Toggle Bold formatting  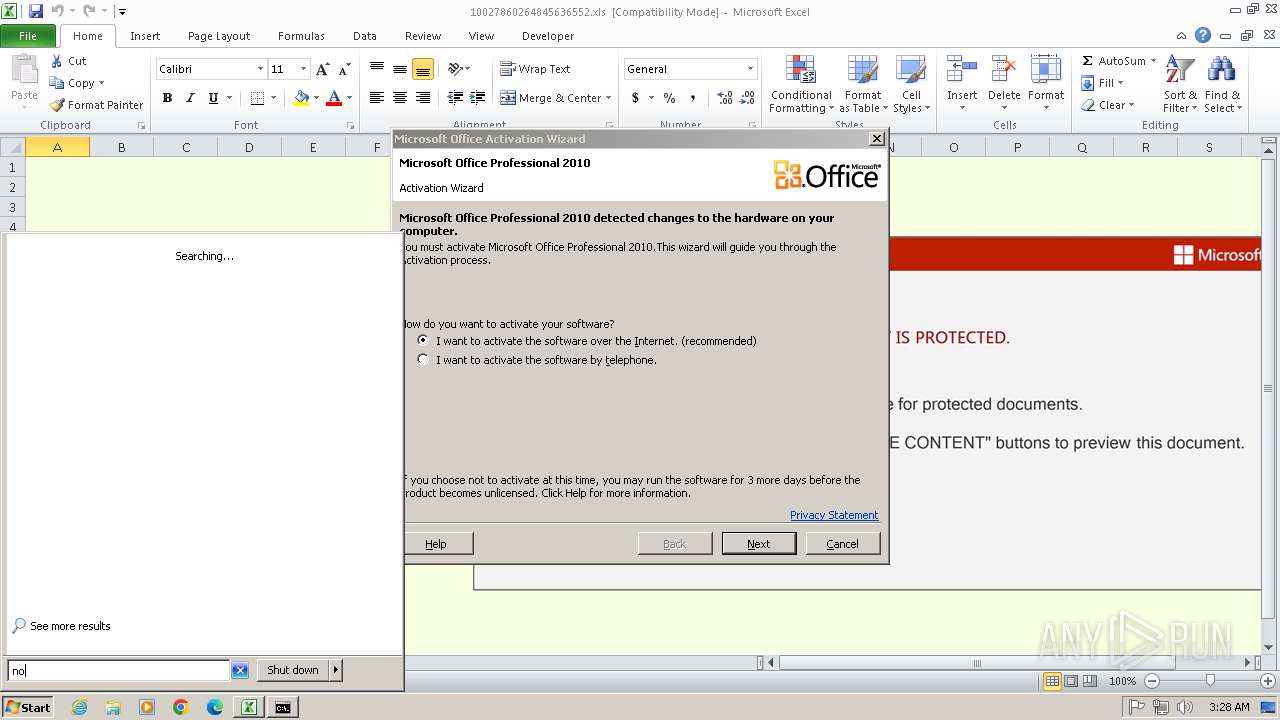(x=167, y=98)
